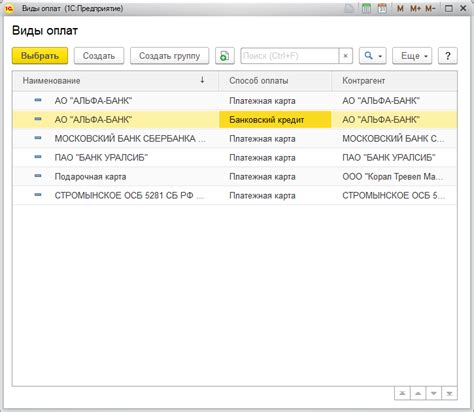Close the Виды оплат window
The width and height of the screenshot is (474, 412).
coord(463,8)
